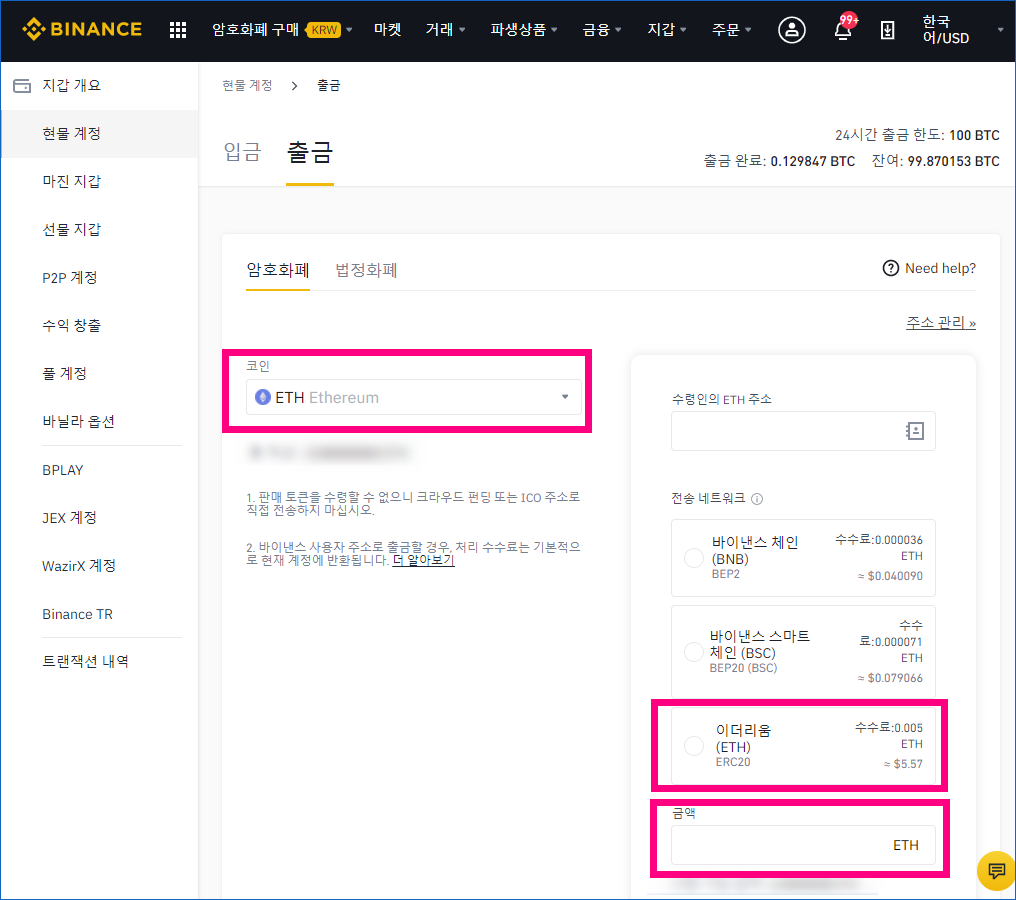Open the notifications bell icon
Viewport: 1016px width, 900px height.
click(x=841, y=31)
